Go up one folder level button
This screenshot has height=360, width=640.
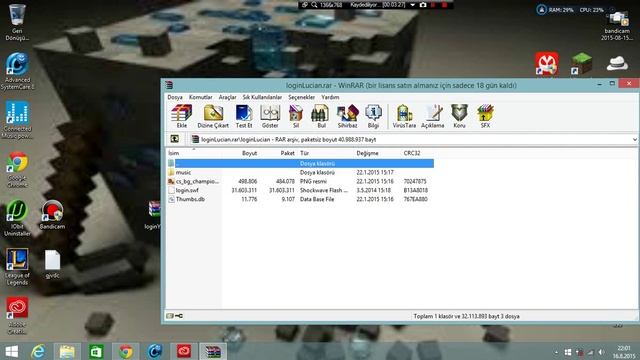tap(174, 139)
